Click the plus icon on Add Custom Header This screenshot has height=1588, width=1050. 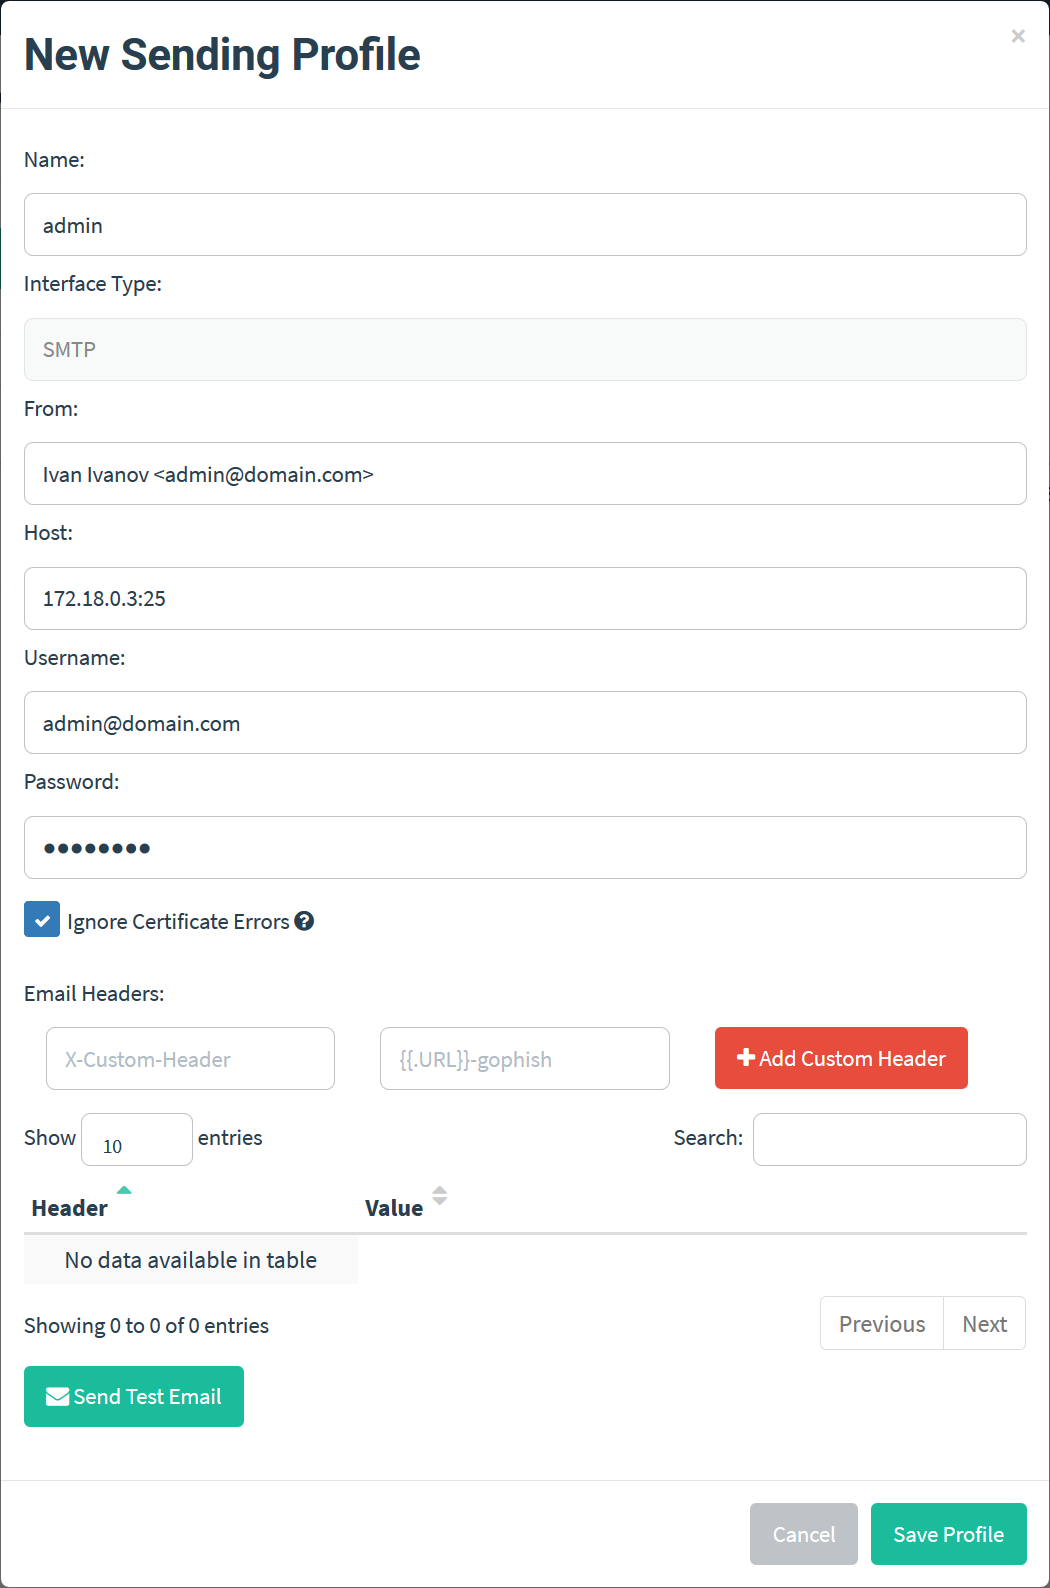tap(746, 1057)
